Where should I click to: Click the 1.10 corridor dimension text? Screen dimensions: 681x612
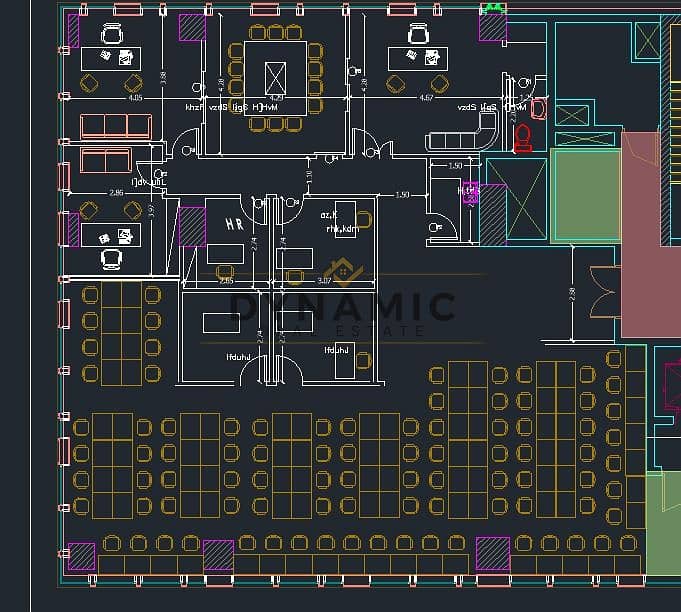coord(309,176)
